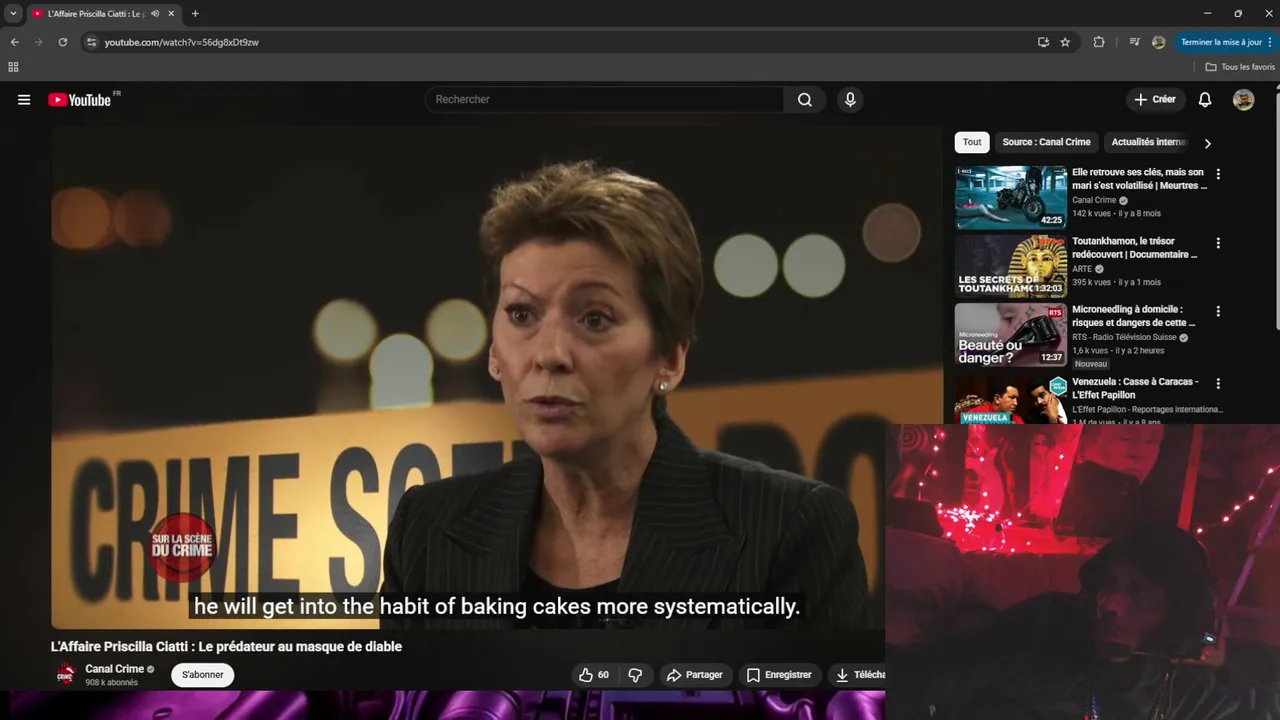Reload the current page
The image size is (1280, 720).
(x=62, y=42)
